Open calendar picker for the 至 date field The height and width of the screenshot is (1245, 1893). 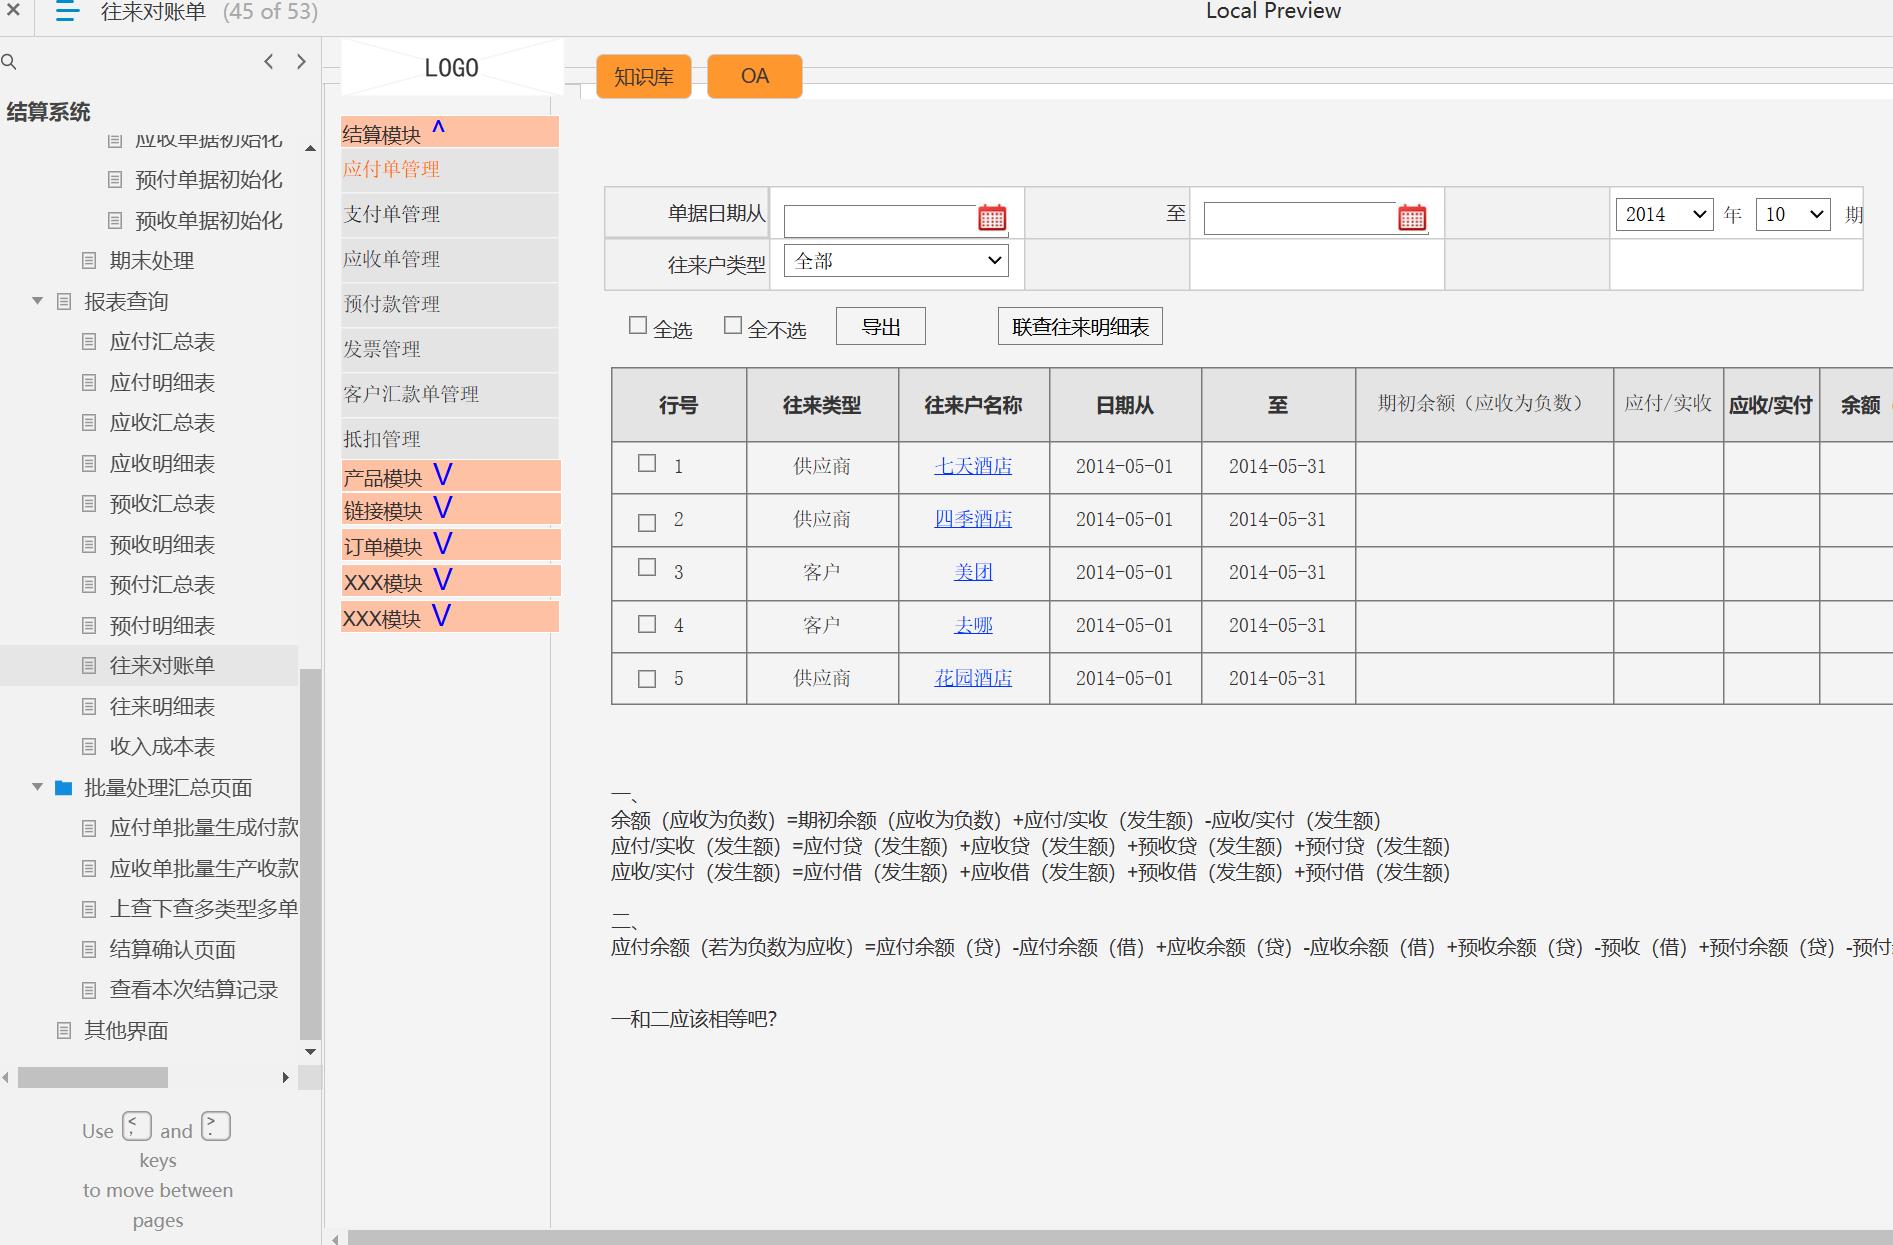pos(1412,217)
